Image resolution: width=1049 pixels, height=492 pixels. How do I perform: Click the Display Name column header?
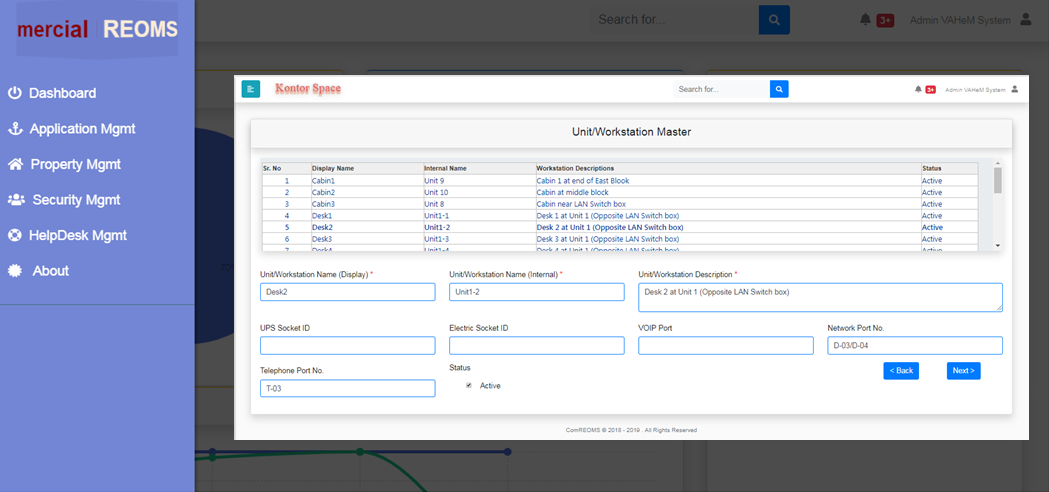[367, 169]
